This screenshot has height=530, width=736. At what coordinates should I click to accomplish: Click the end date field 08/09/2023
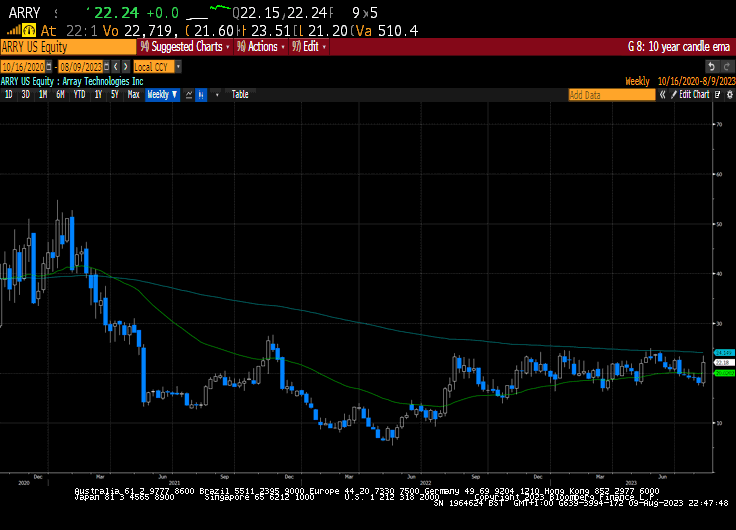(80, 67)
